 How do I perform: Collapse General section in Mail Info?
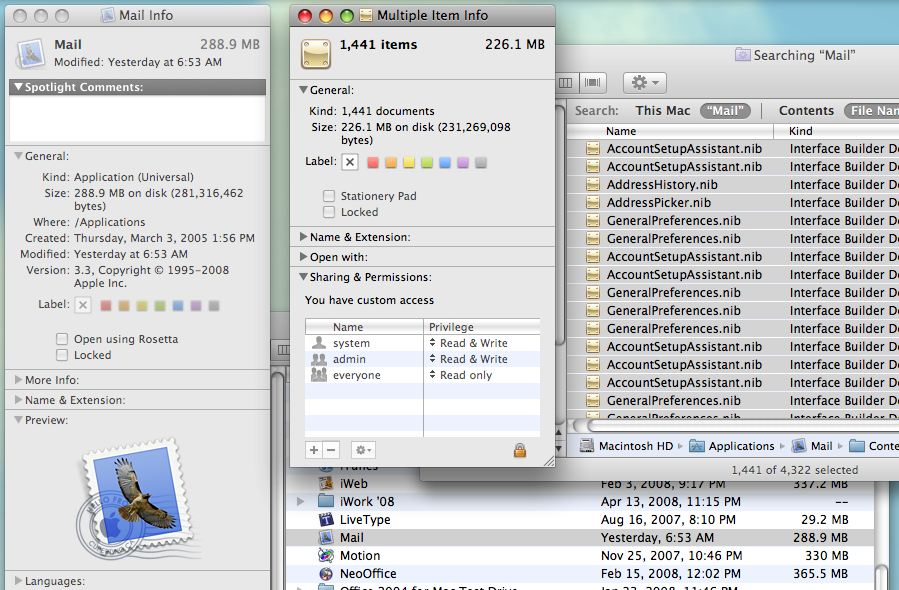point(18,156)
